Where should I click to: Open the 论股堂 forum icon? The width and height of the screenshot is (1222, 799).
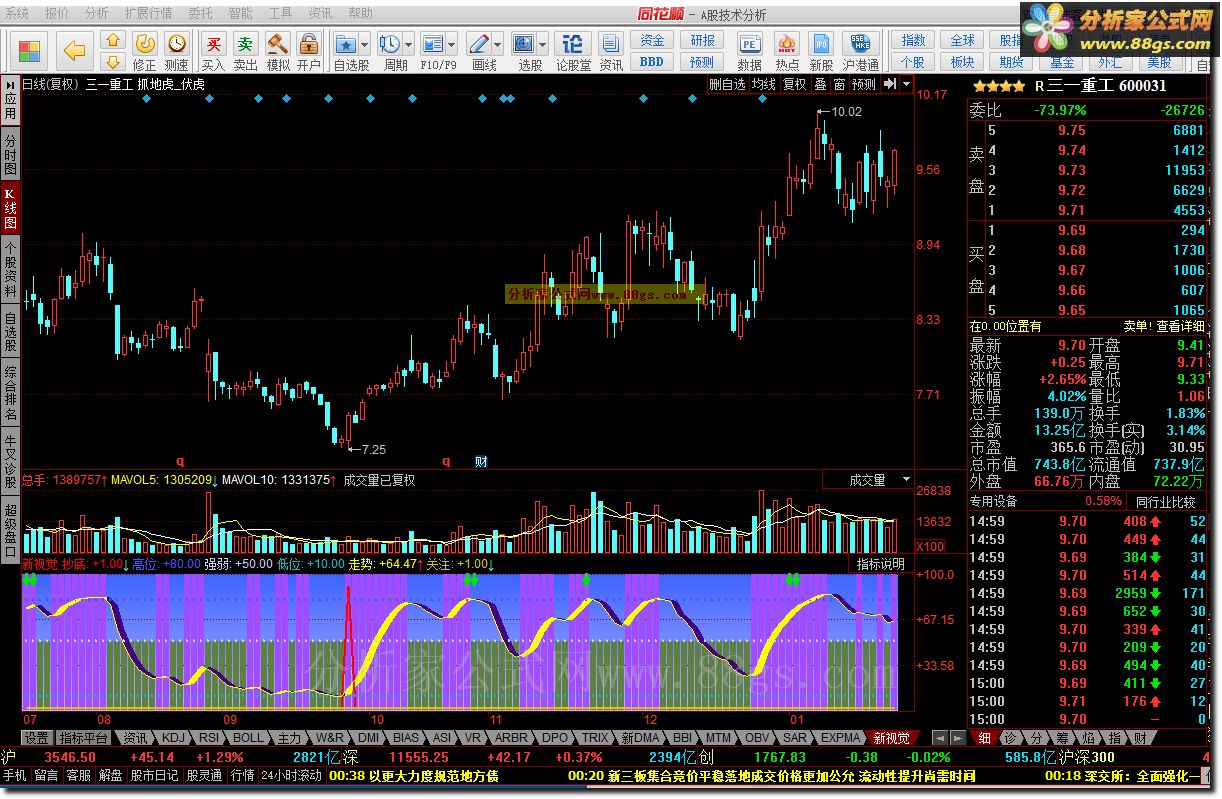pyautogui.click(x=573, y=51)
